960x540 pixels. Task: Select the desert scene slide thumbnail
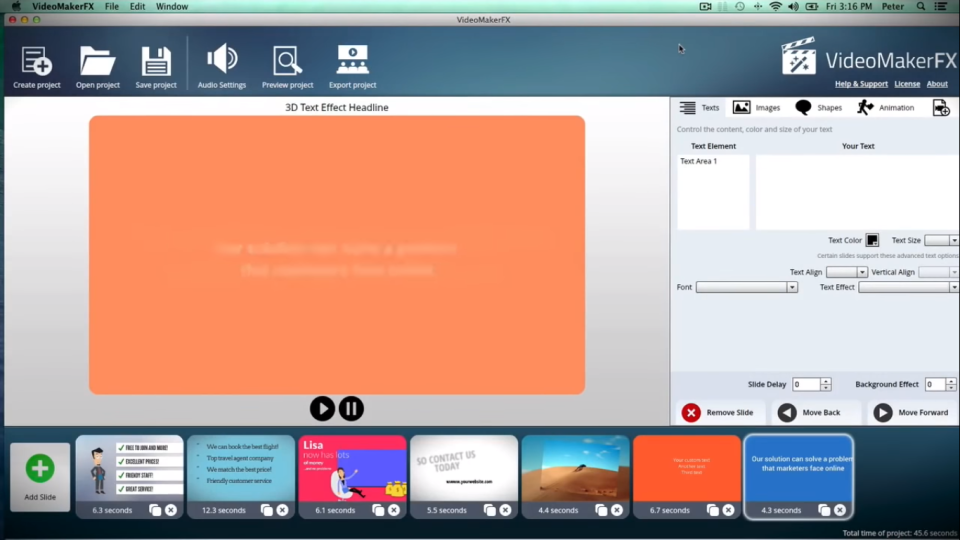[x=575, y=468]
